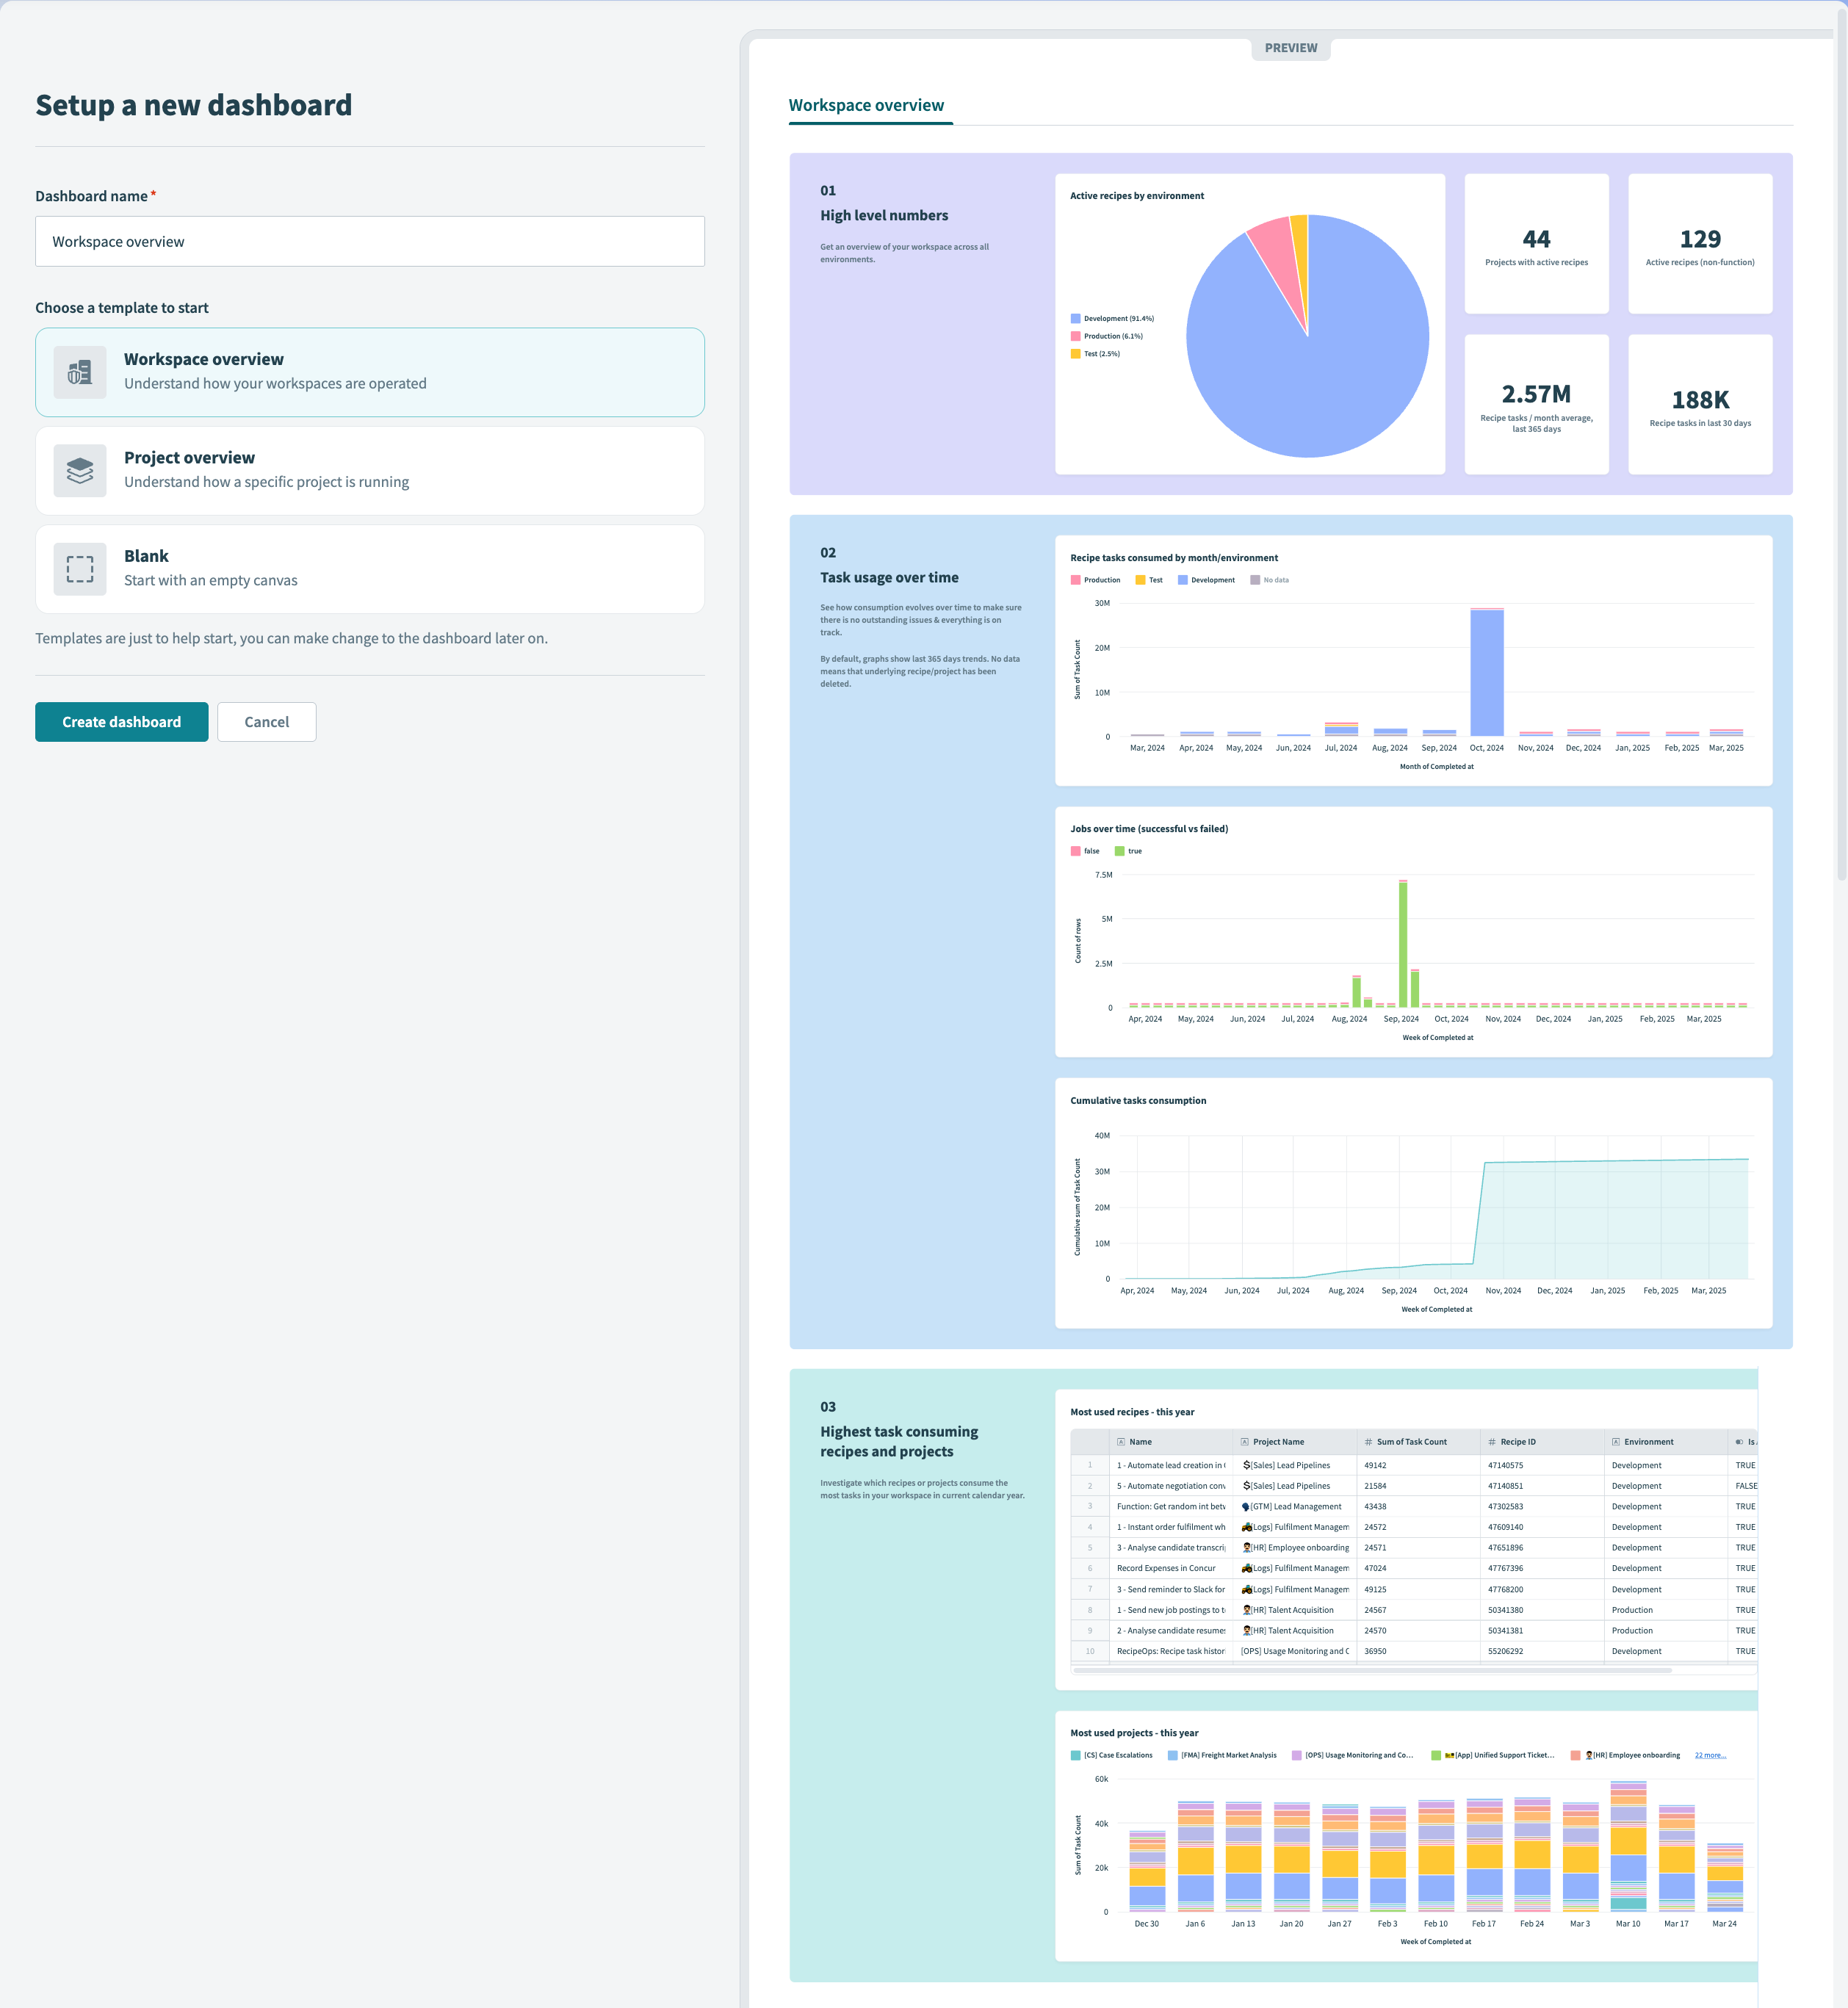Click the teal [CS] Case Escalations color swatch

coord(1075,1755)
